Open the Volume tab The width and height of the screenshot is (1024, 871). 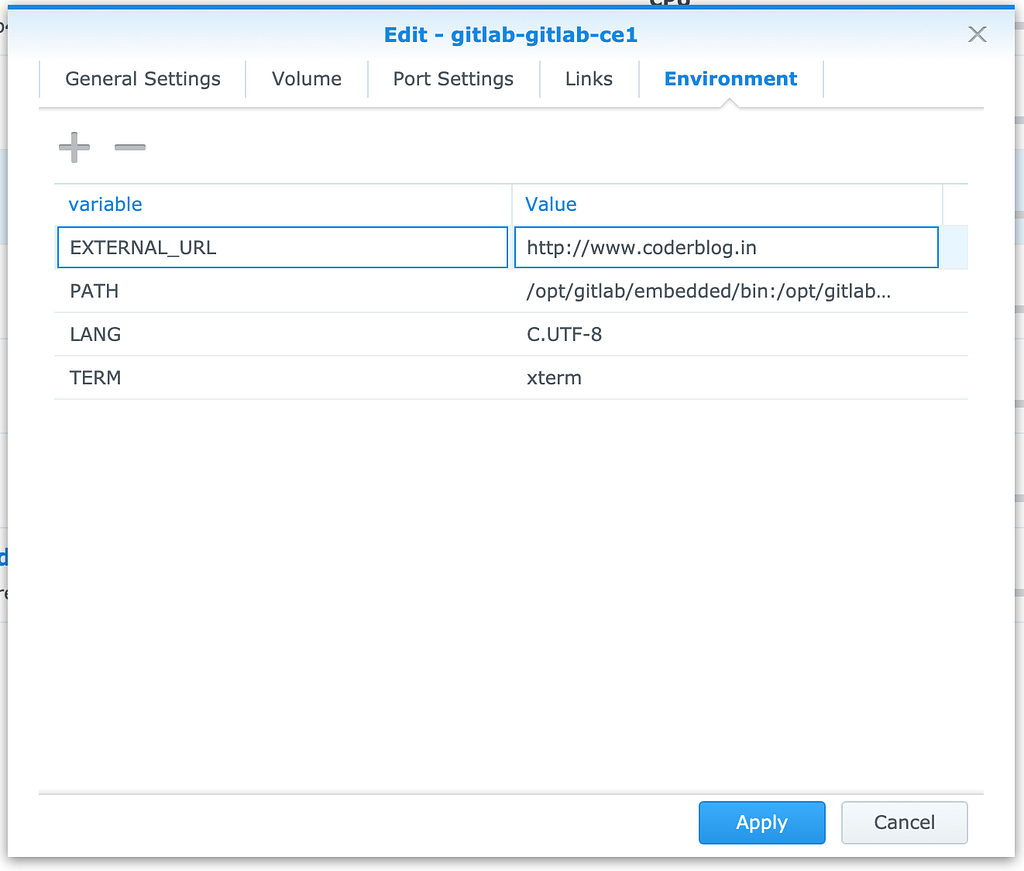tap(307, 79)
